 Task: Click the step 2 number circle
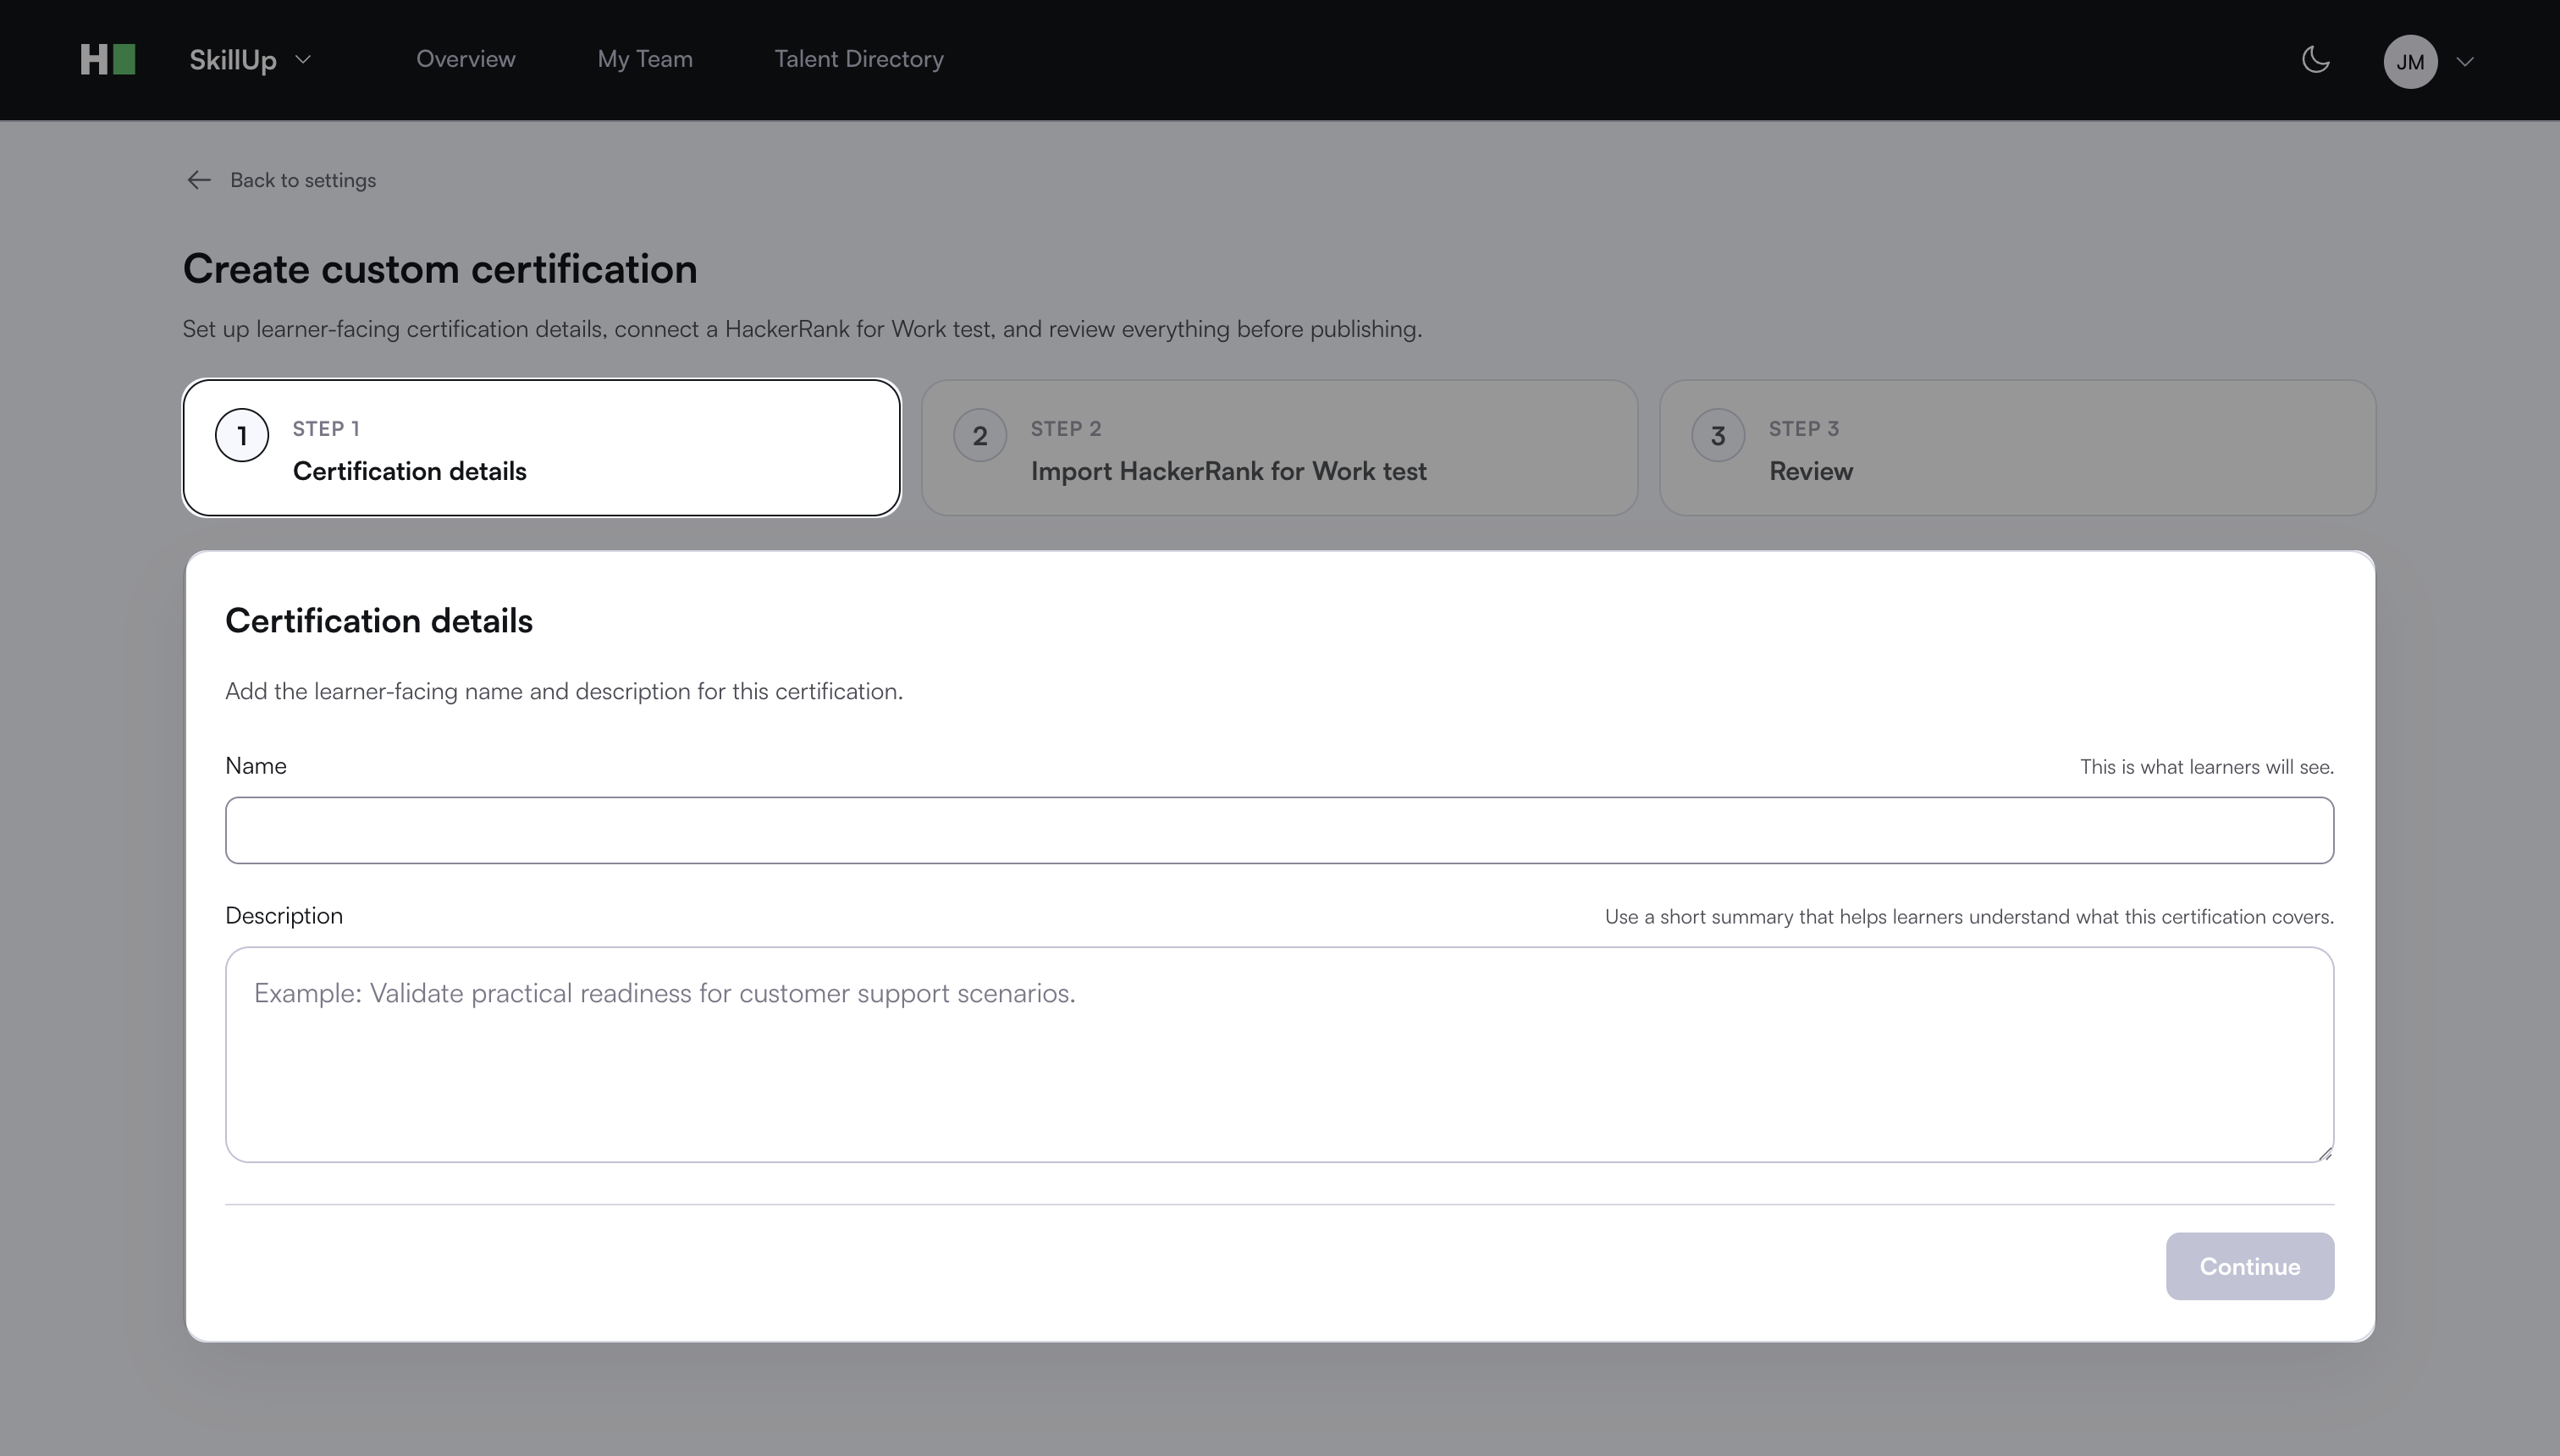point(980,436)
